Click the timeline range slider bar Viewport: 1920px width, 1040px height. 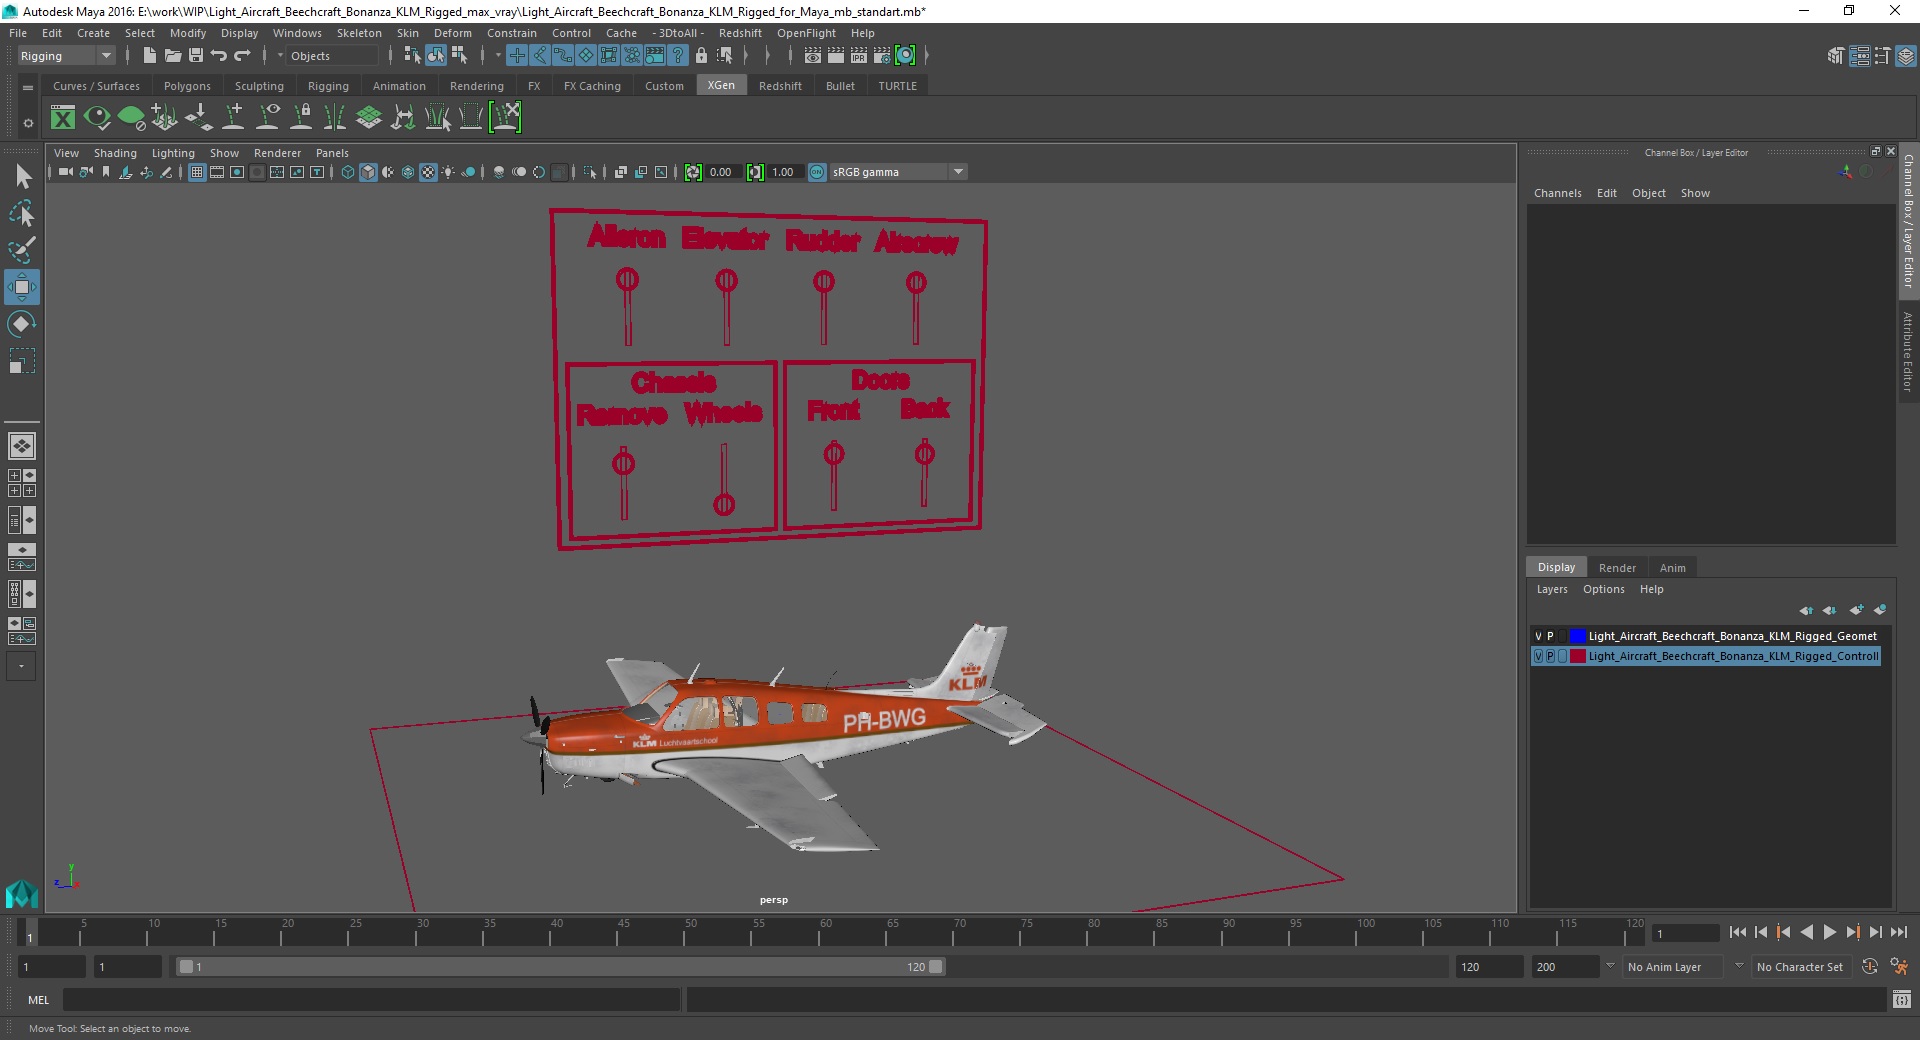pyautogui.click(x=560, y=966)
